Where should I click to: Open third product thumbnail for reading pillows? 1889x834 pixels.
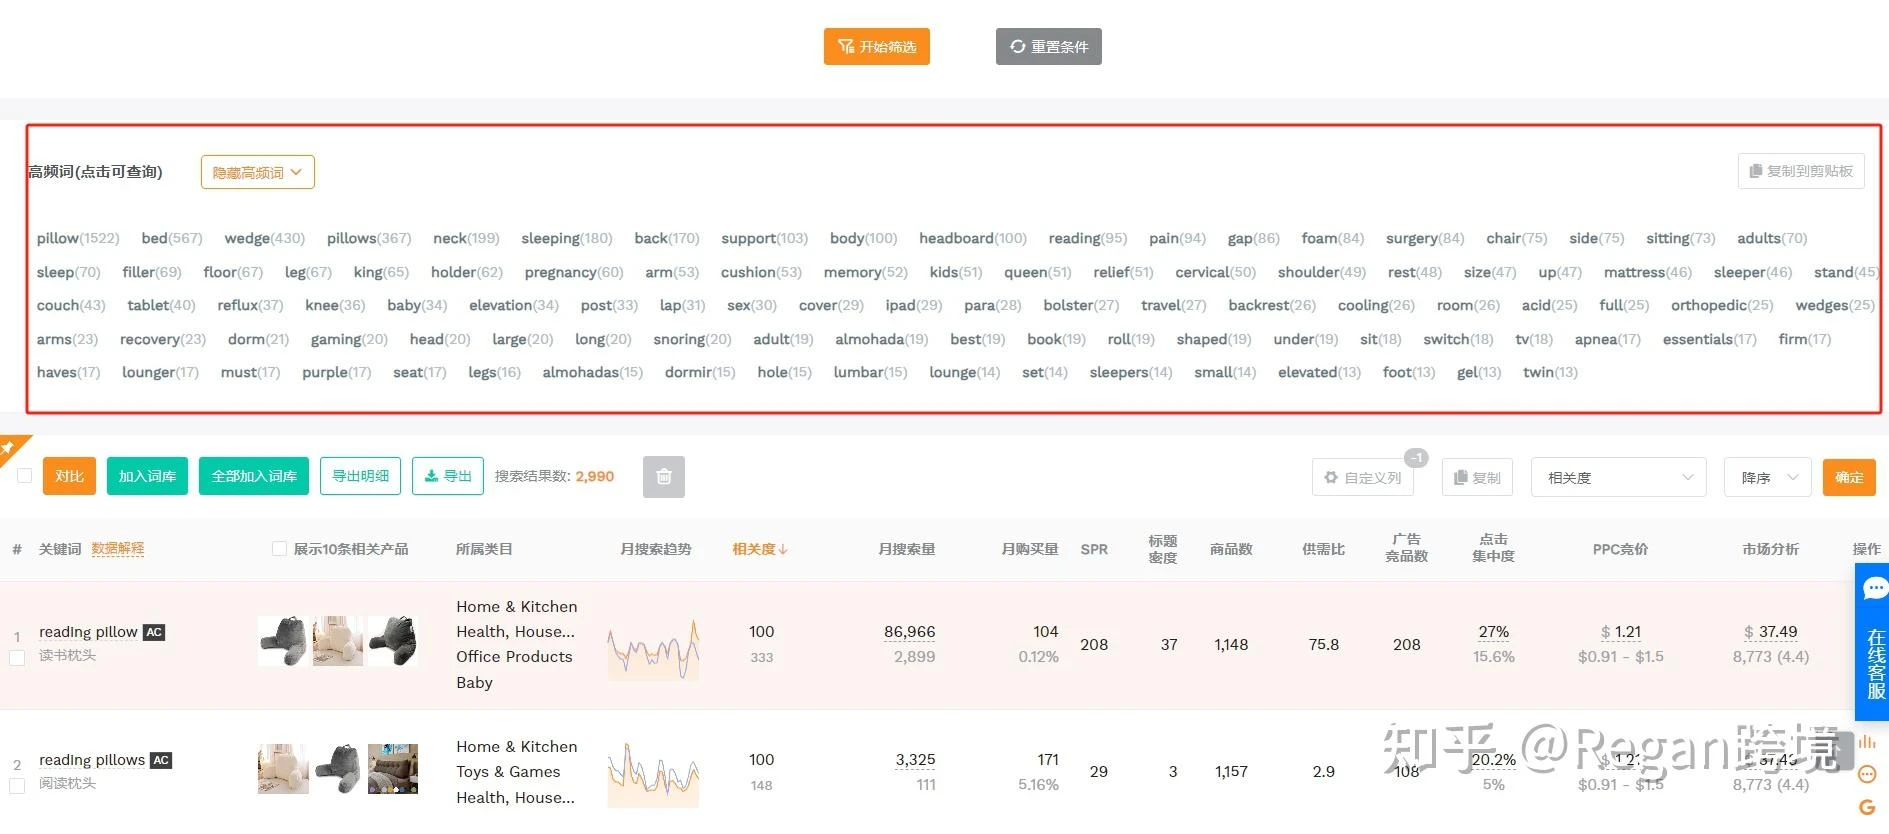coord(393,769)
